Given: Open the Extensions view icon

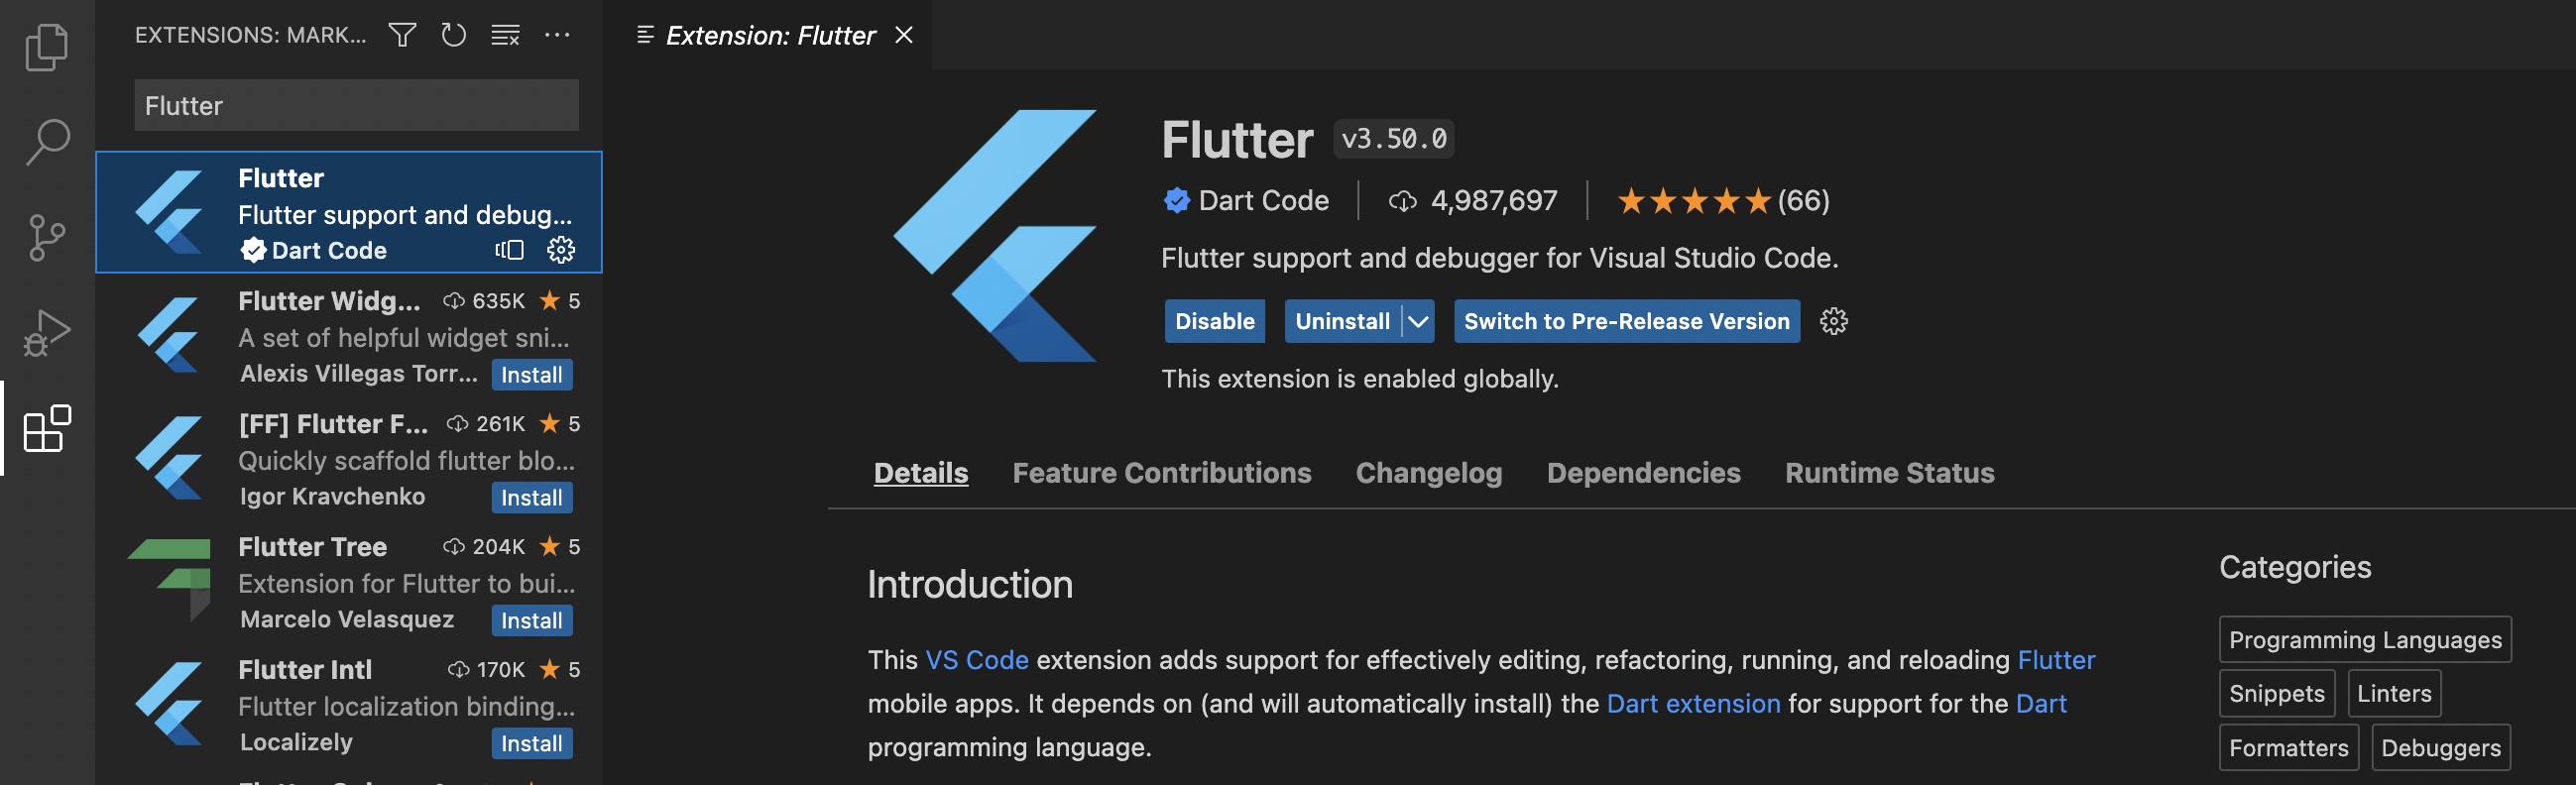Looking at the screenshot, I should 47,428.
